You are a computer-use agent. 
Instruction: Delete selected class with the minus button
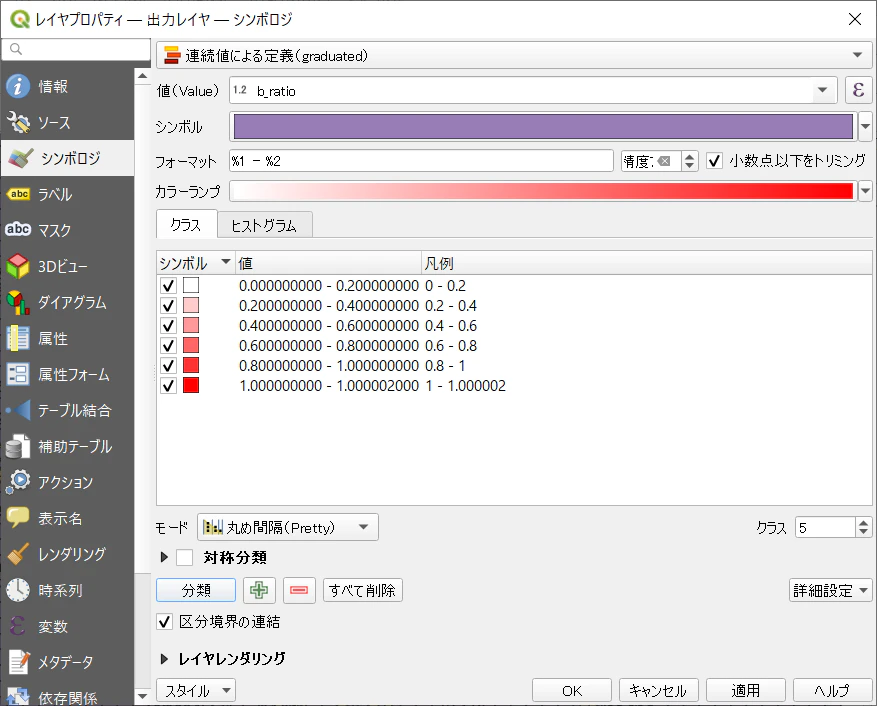pos(299,590)
